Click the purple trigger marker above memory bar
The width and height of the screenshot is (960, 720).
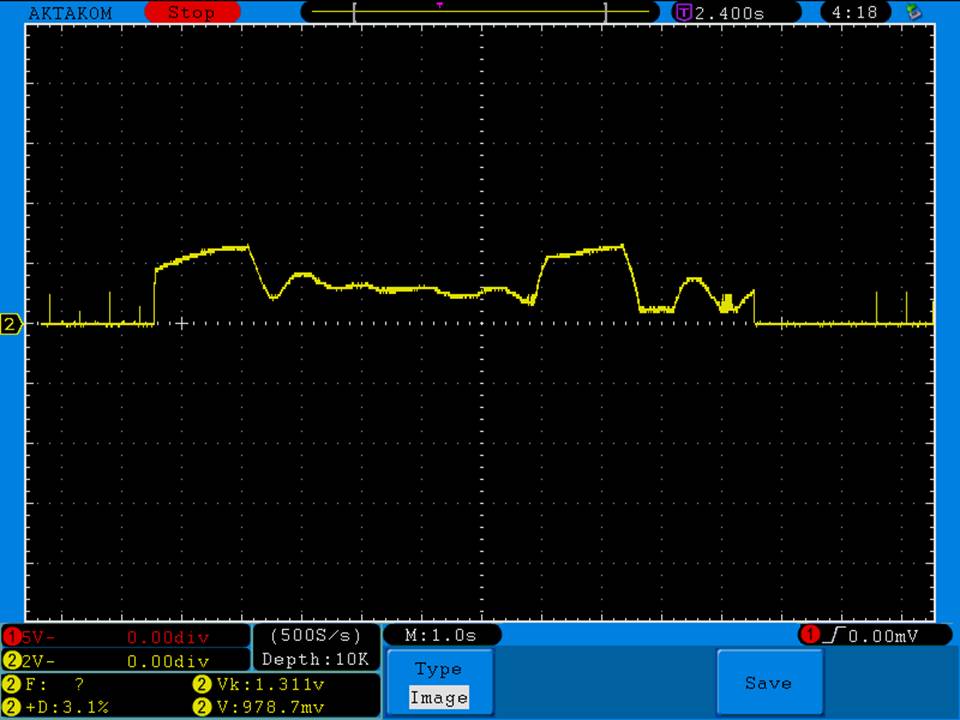coord(439,4)
